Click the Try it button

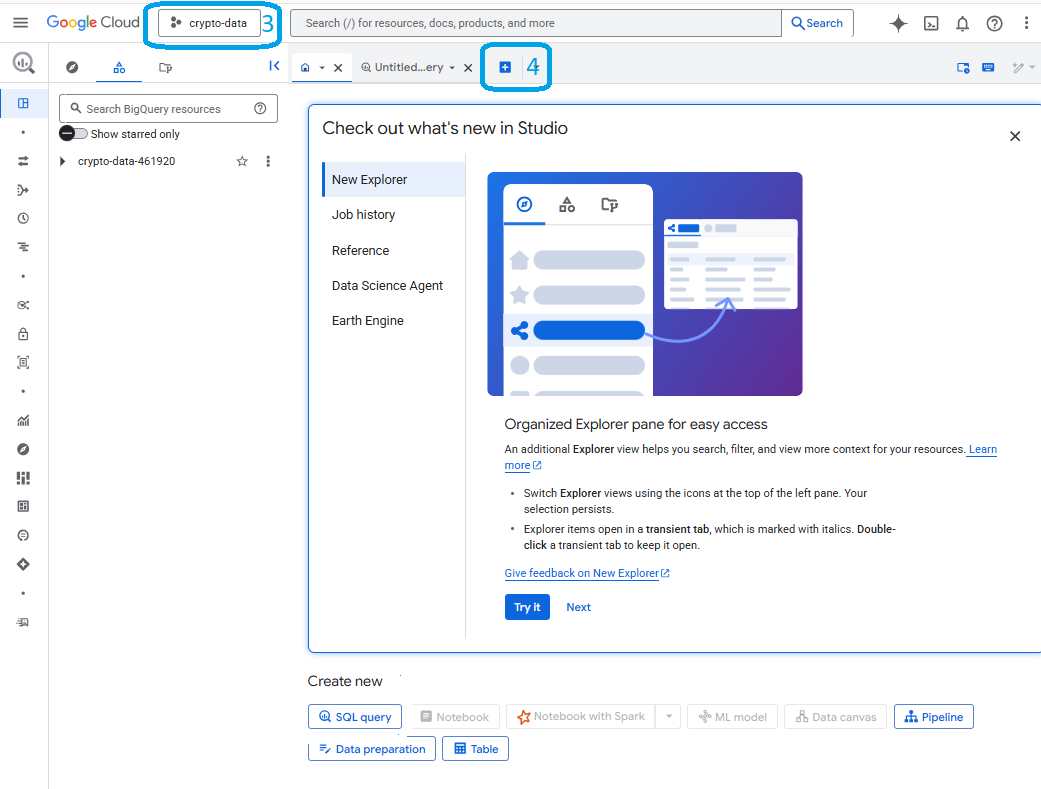coord(527,607)
